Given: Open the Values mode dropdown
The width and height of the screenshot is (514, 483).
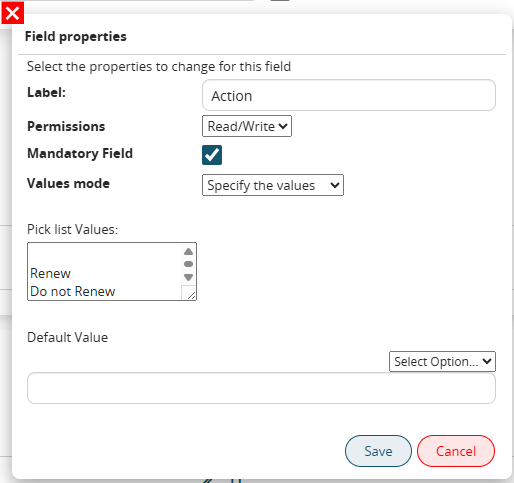Looking at the screenshot, I should [x=273, y=185].
